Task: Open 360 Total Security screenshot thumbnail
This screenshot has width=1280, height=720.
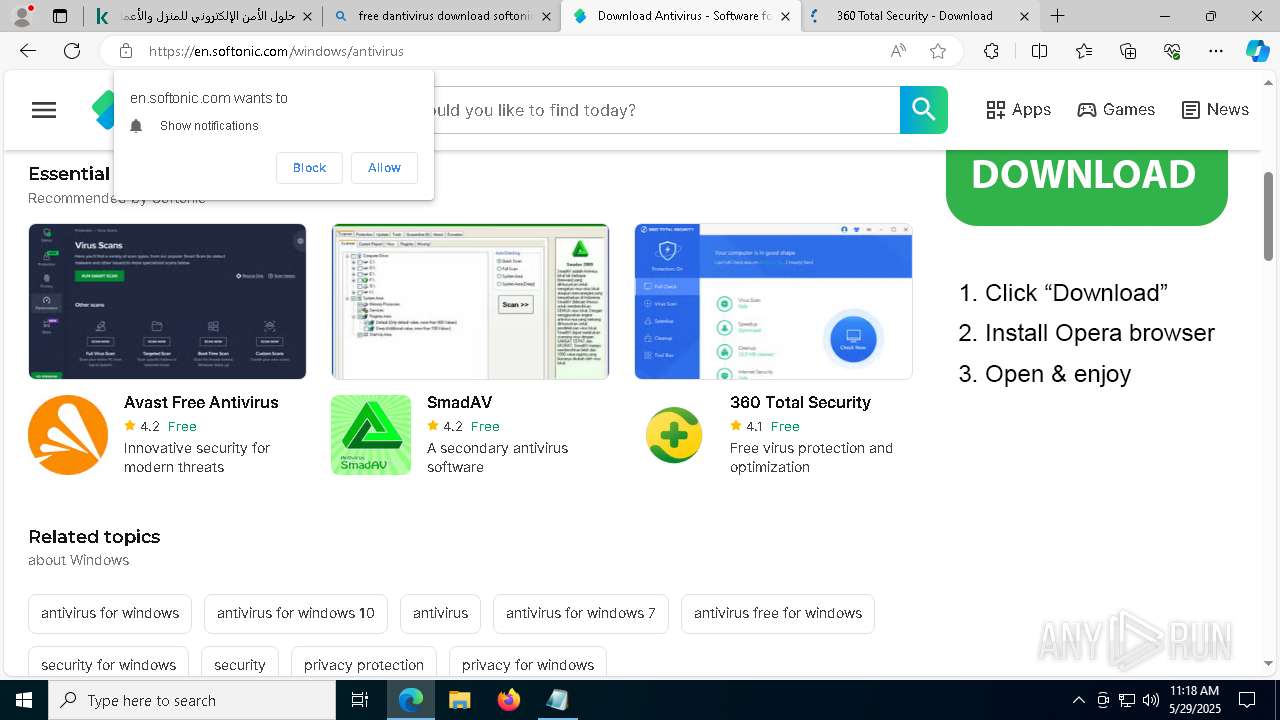Action: [x=773, y=301]
